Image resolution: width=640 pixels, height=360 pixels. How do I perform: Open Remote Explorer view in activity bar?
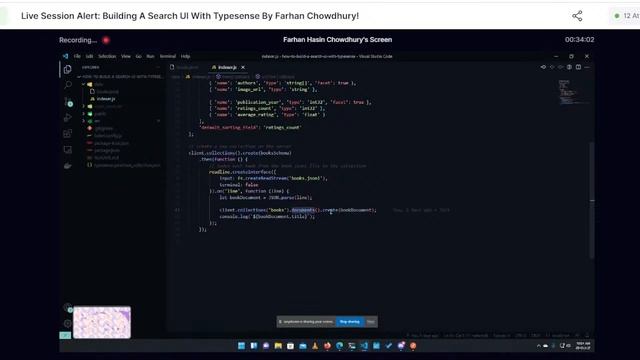click(x=68, y=150)
